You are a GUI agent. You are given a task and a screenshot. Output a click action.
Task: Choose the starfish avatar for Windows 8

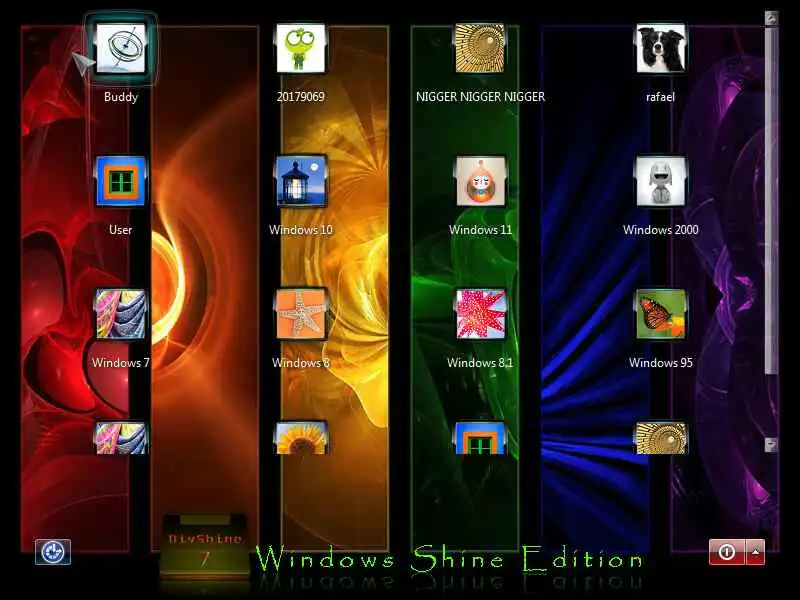tap(301, 314)
